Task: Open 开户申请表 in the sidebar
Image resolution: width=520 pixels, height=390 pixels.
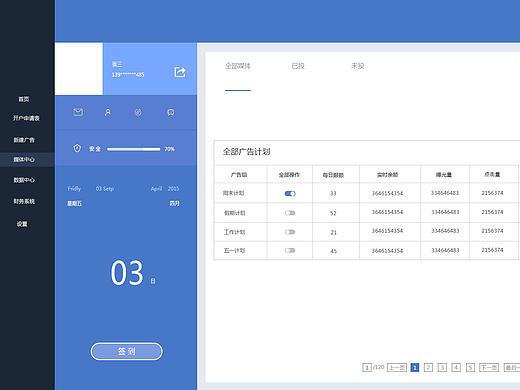Action: tap(26, 118)
